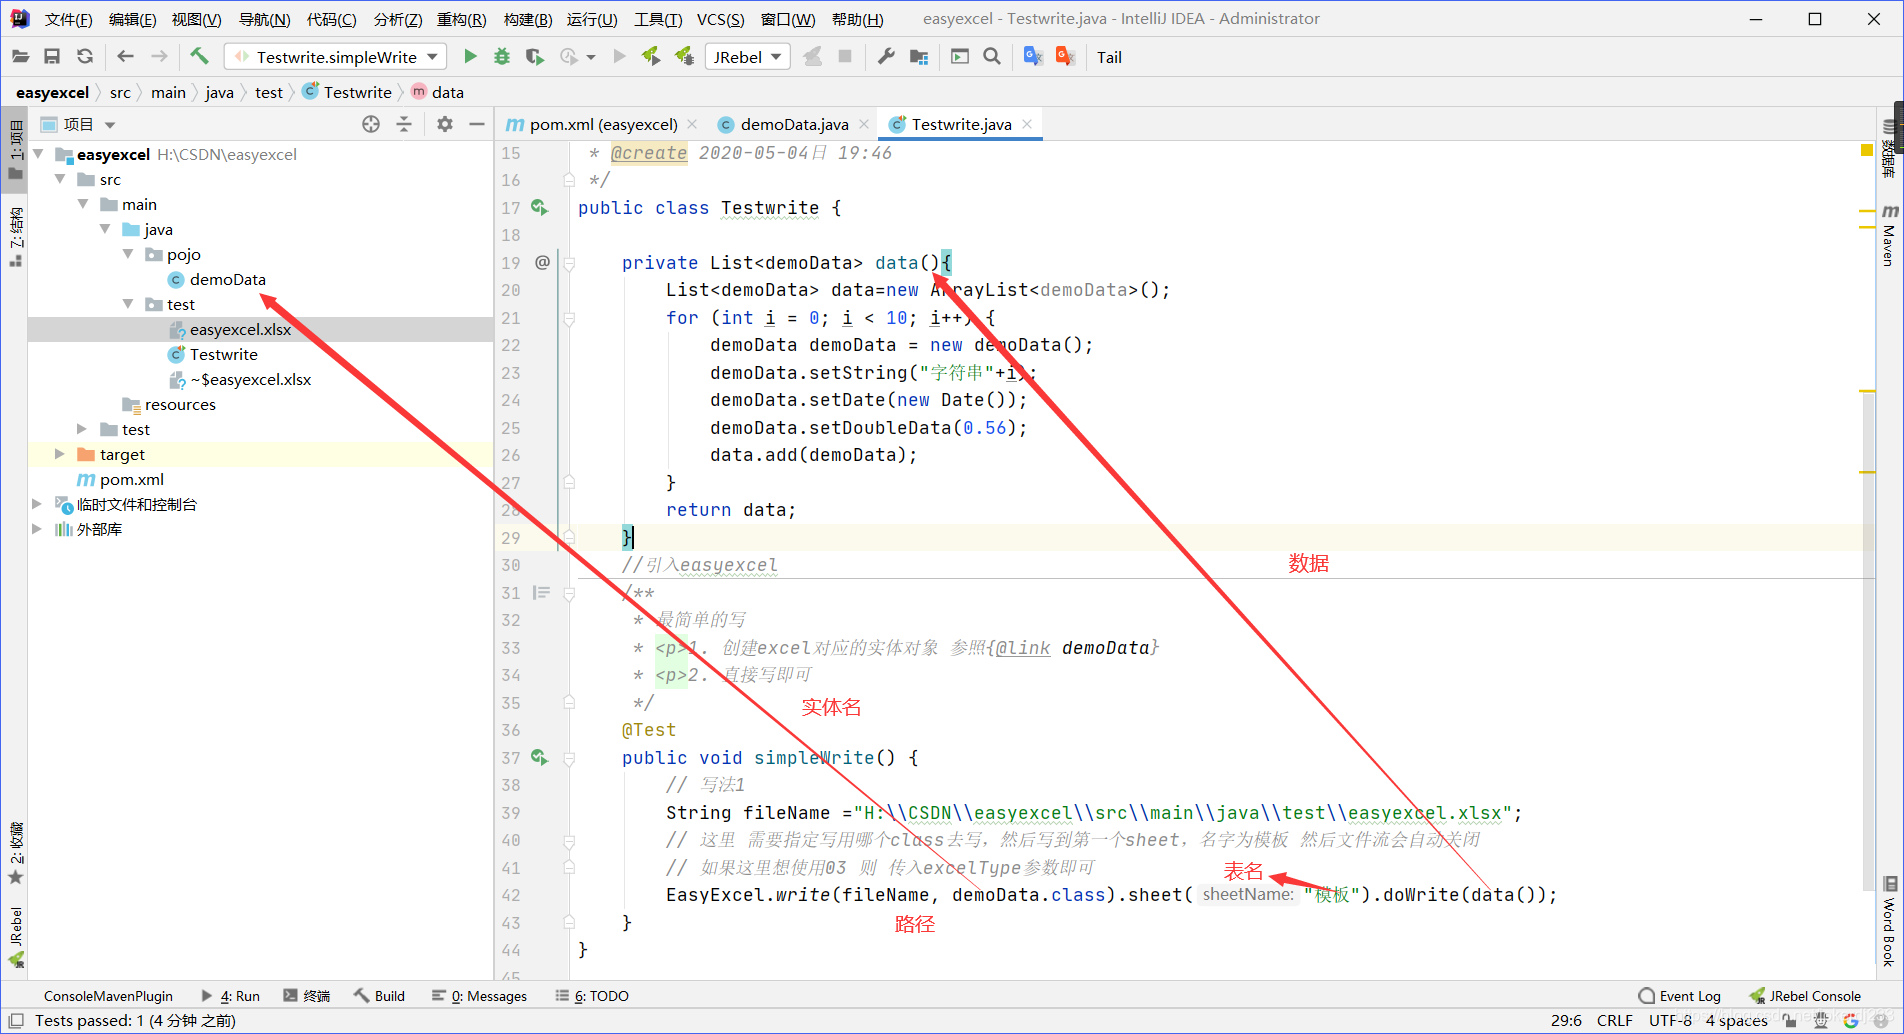Image resolution: width=1904 pixels, height=1034 pixels.
Task: Open the 帮助(H) menu
Action: [857, 19]
